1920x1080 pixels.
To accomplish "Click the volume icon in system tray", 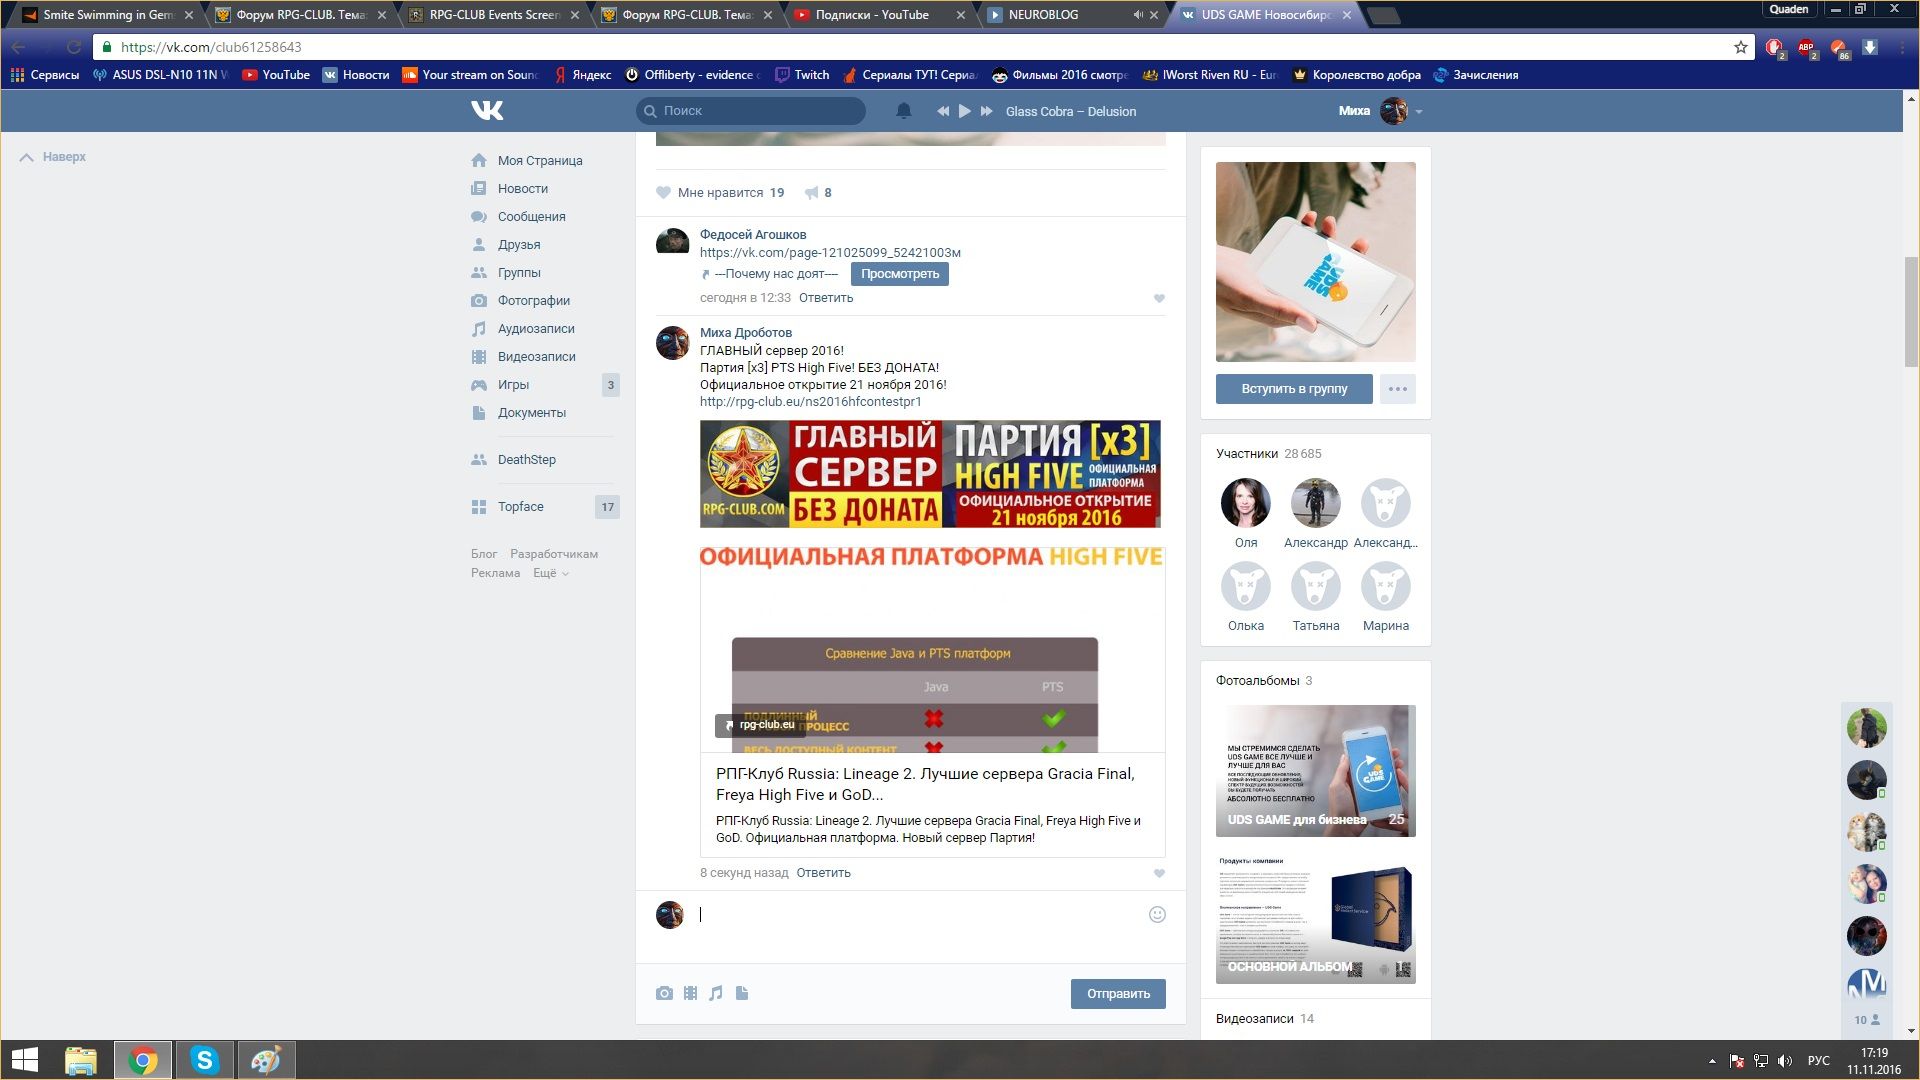I will tap(1785, 1061).
